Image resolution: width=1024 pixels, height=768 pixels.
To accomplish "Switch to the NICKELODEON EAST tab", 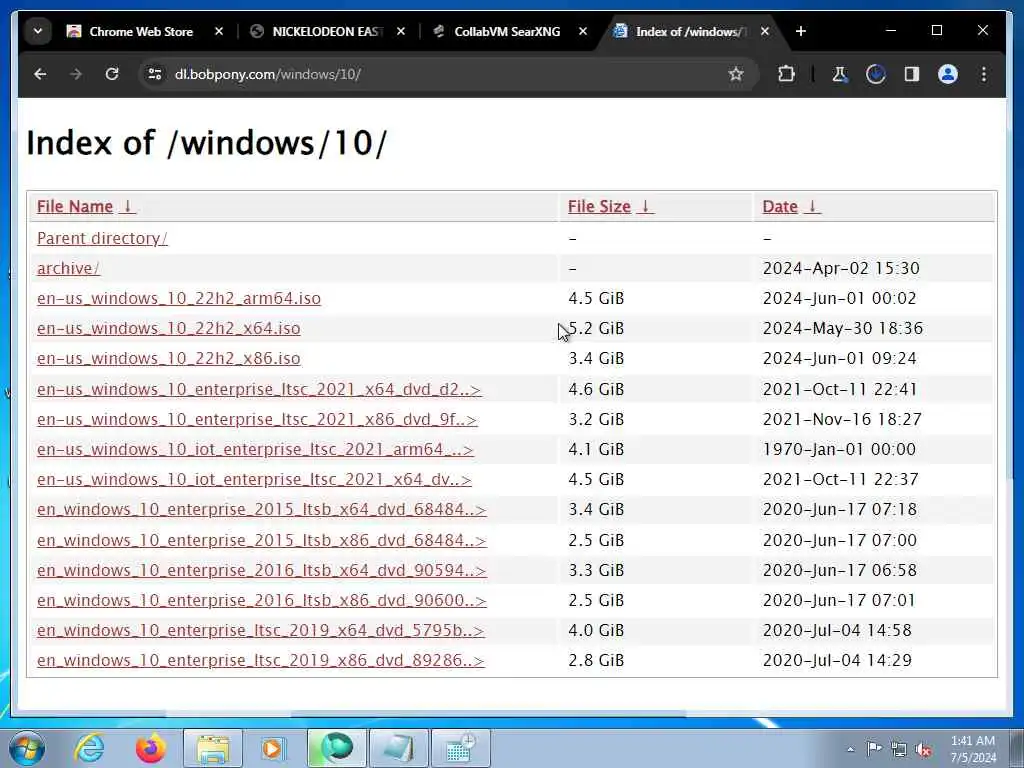I will (328, 31).
